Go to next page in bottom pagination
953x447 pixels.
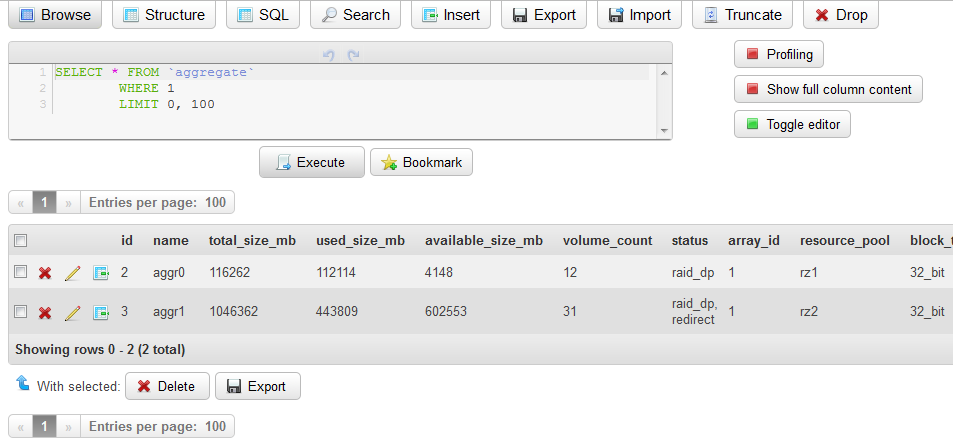tap(68, 426)
